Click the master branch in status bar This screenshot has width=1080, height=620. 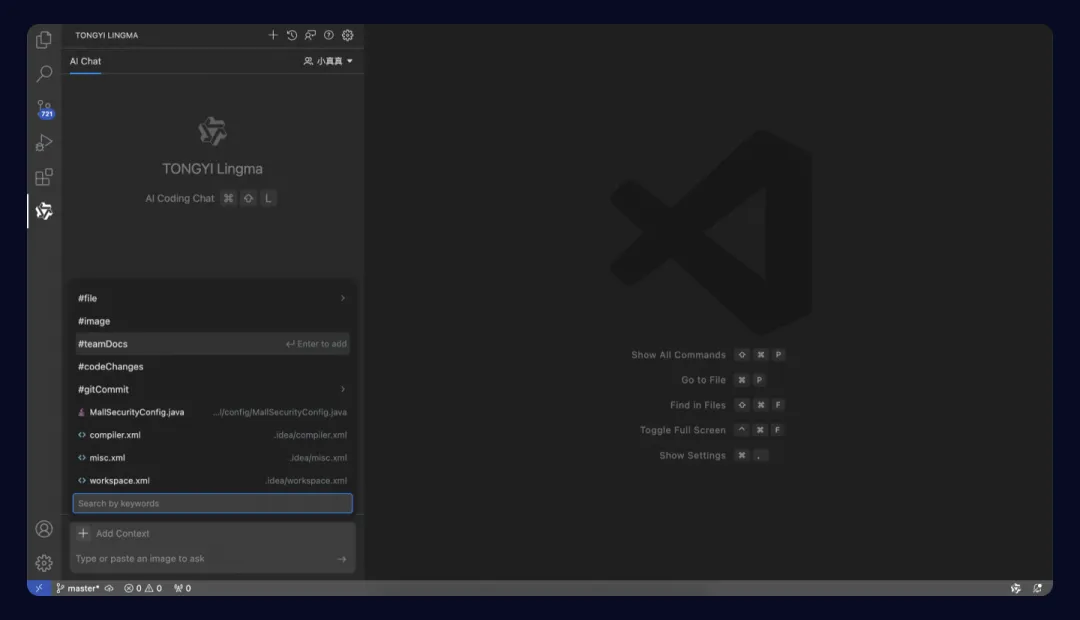point(78,588)
